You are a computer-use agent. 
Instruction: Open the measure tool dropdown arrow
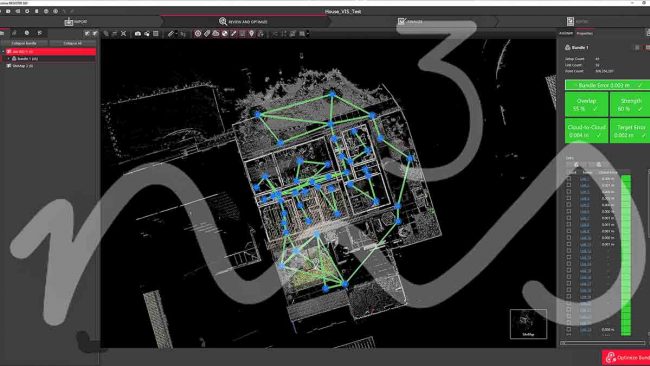[176, 34]
